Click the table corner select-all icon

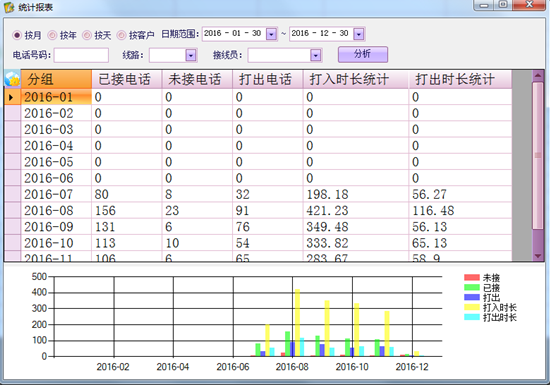12,79
